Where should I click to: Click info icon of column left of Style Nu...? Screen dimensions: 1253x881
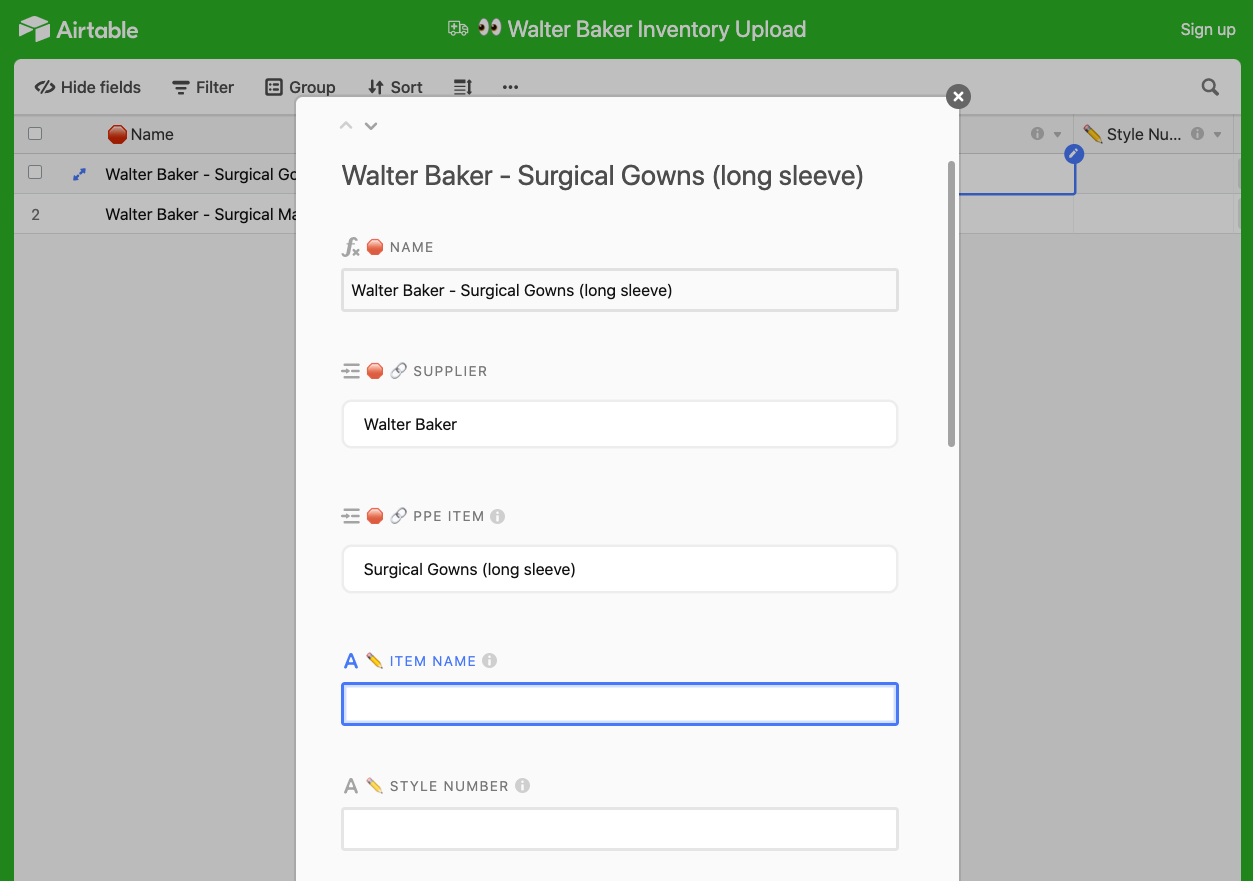click(1037, 134)
